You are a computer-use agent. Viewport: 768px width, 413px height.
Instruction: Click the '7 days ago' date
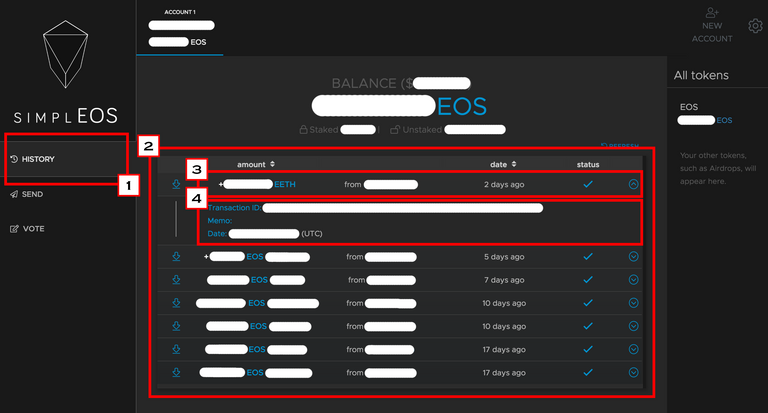504,280
